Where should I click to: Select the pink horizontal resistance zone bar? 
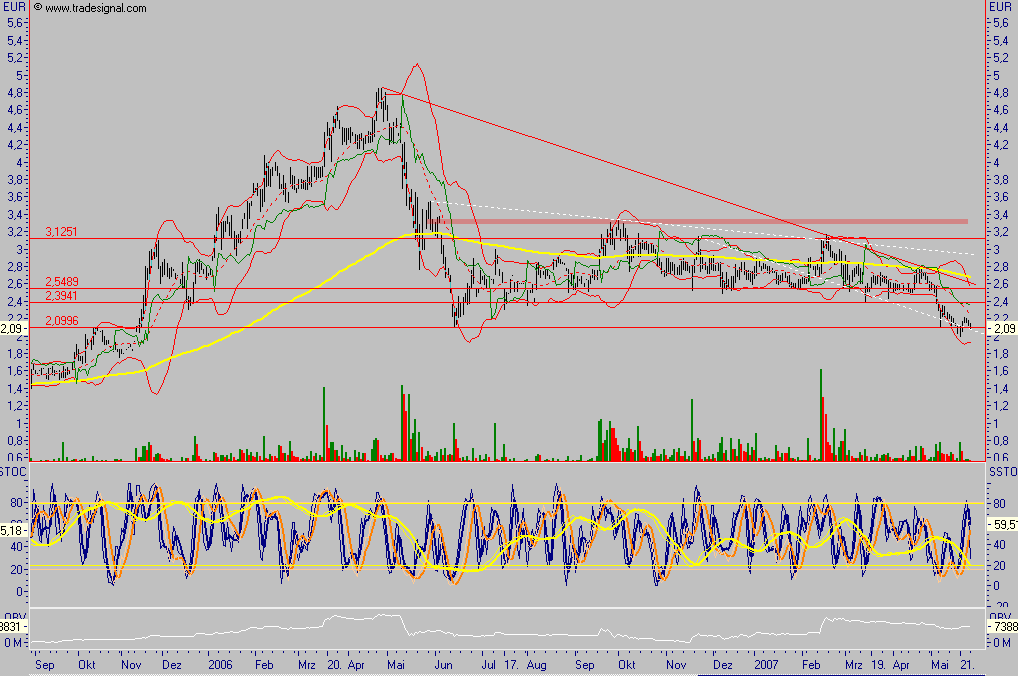tap(704, 221)
